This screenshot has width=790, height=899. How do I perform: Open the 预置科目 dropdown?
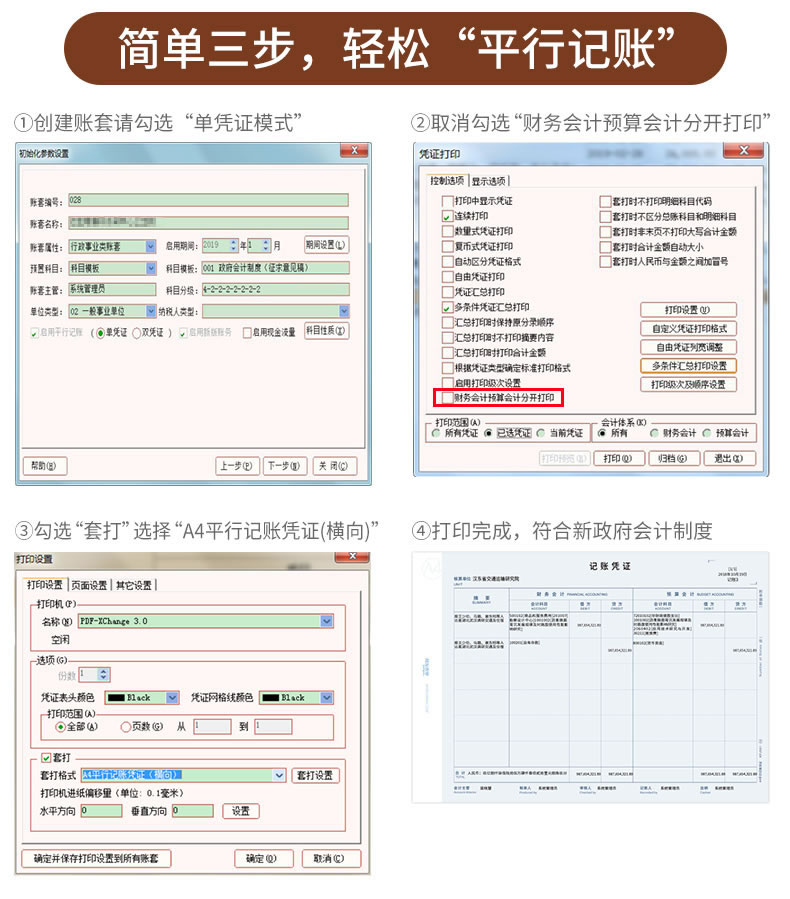pos(151,268)
